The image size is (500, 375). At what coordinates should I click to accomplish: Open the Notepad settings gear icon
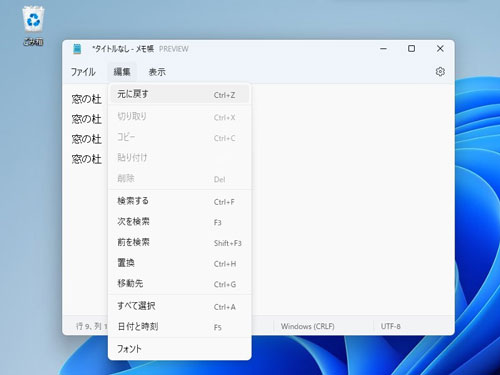(440, 72)
